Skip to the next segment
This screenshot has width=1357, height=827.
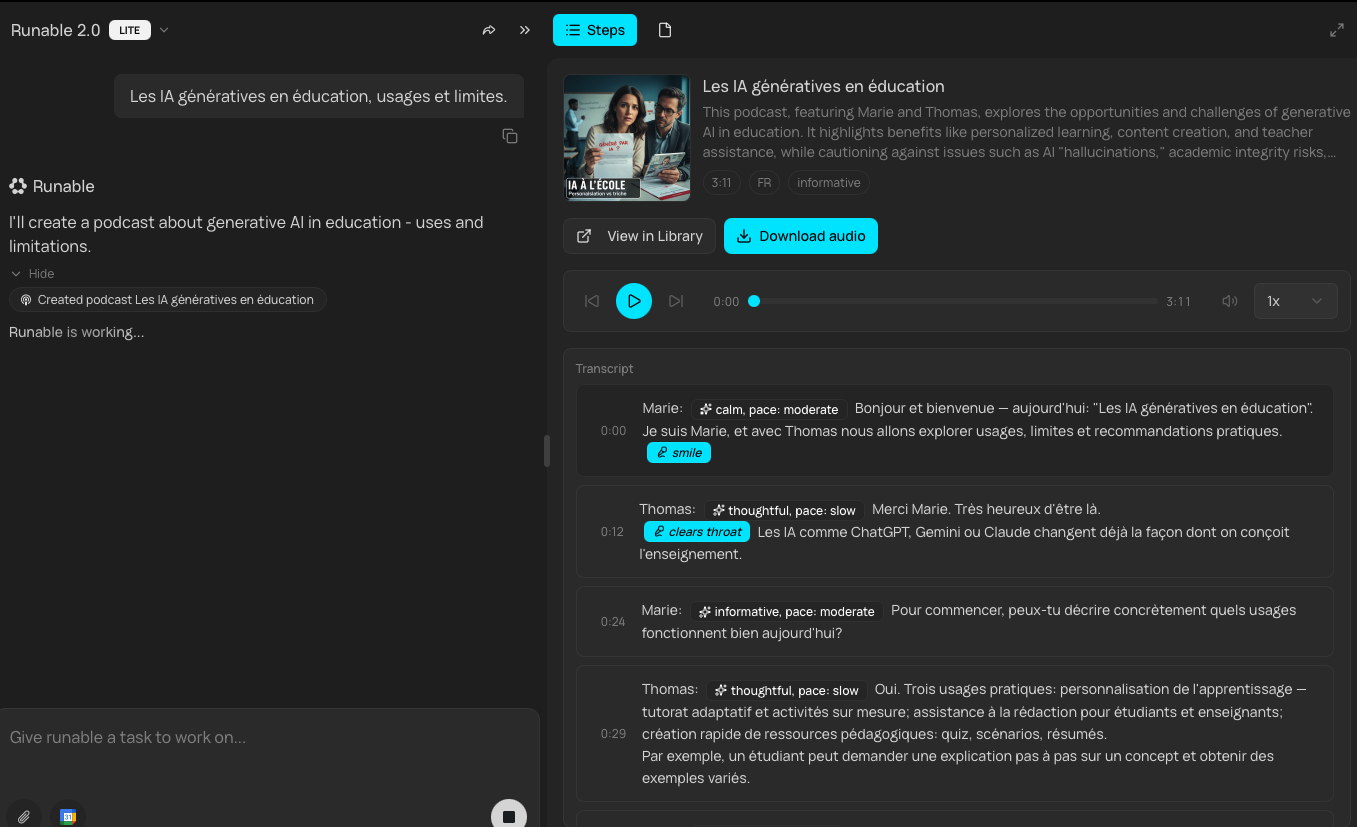[676, 301]
